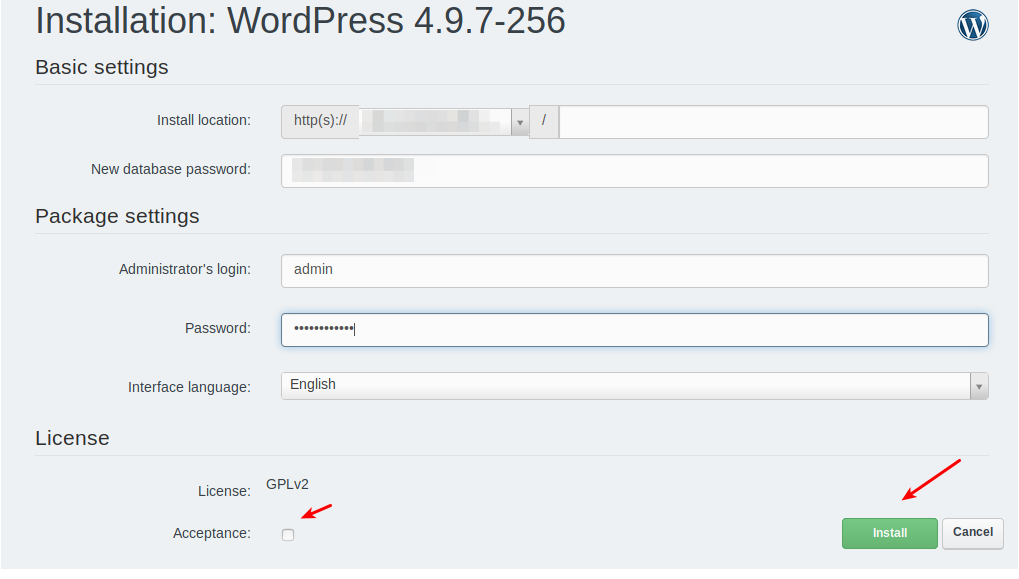
Task: Focus the install location path field
Action: coord(773,122)
